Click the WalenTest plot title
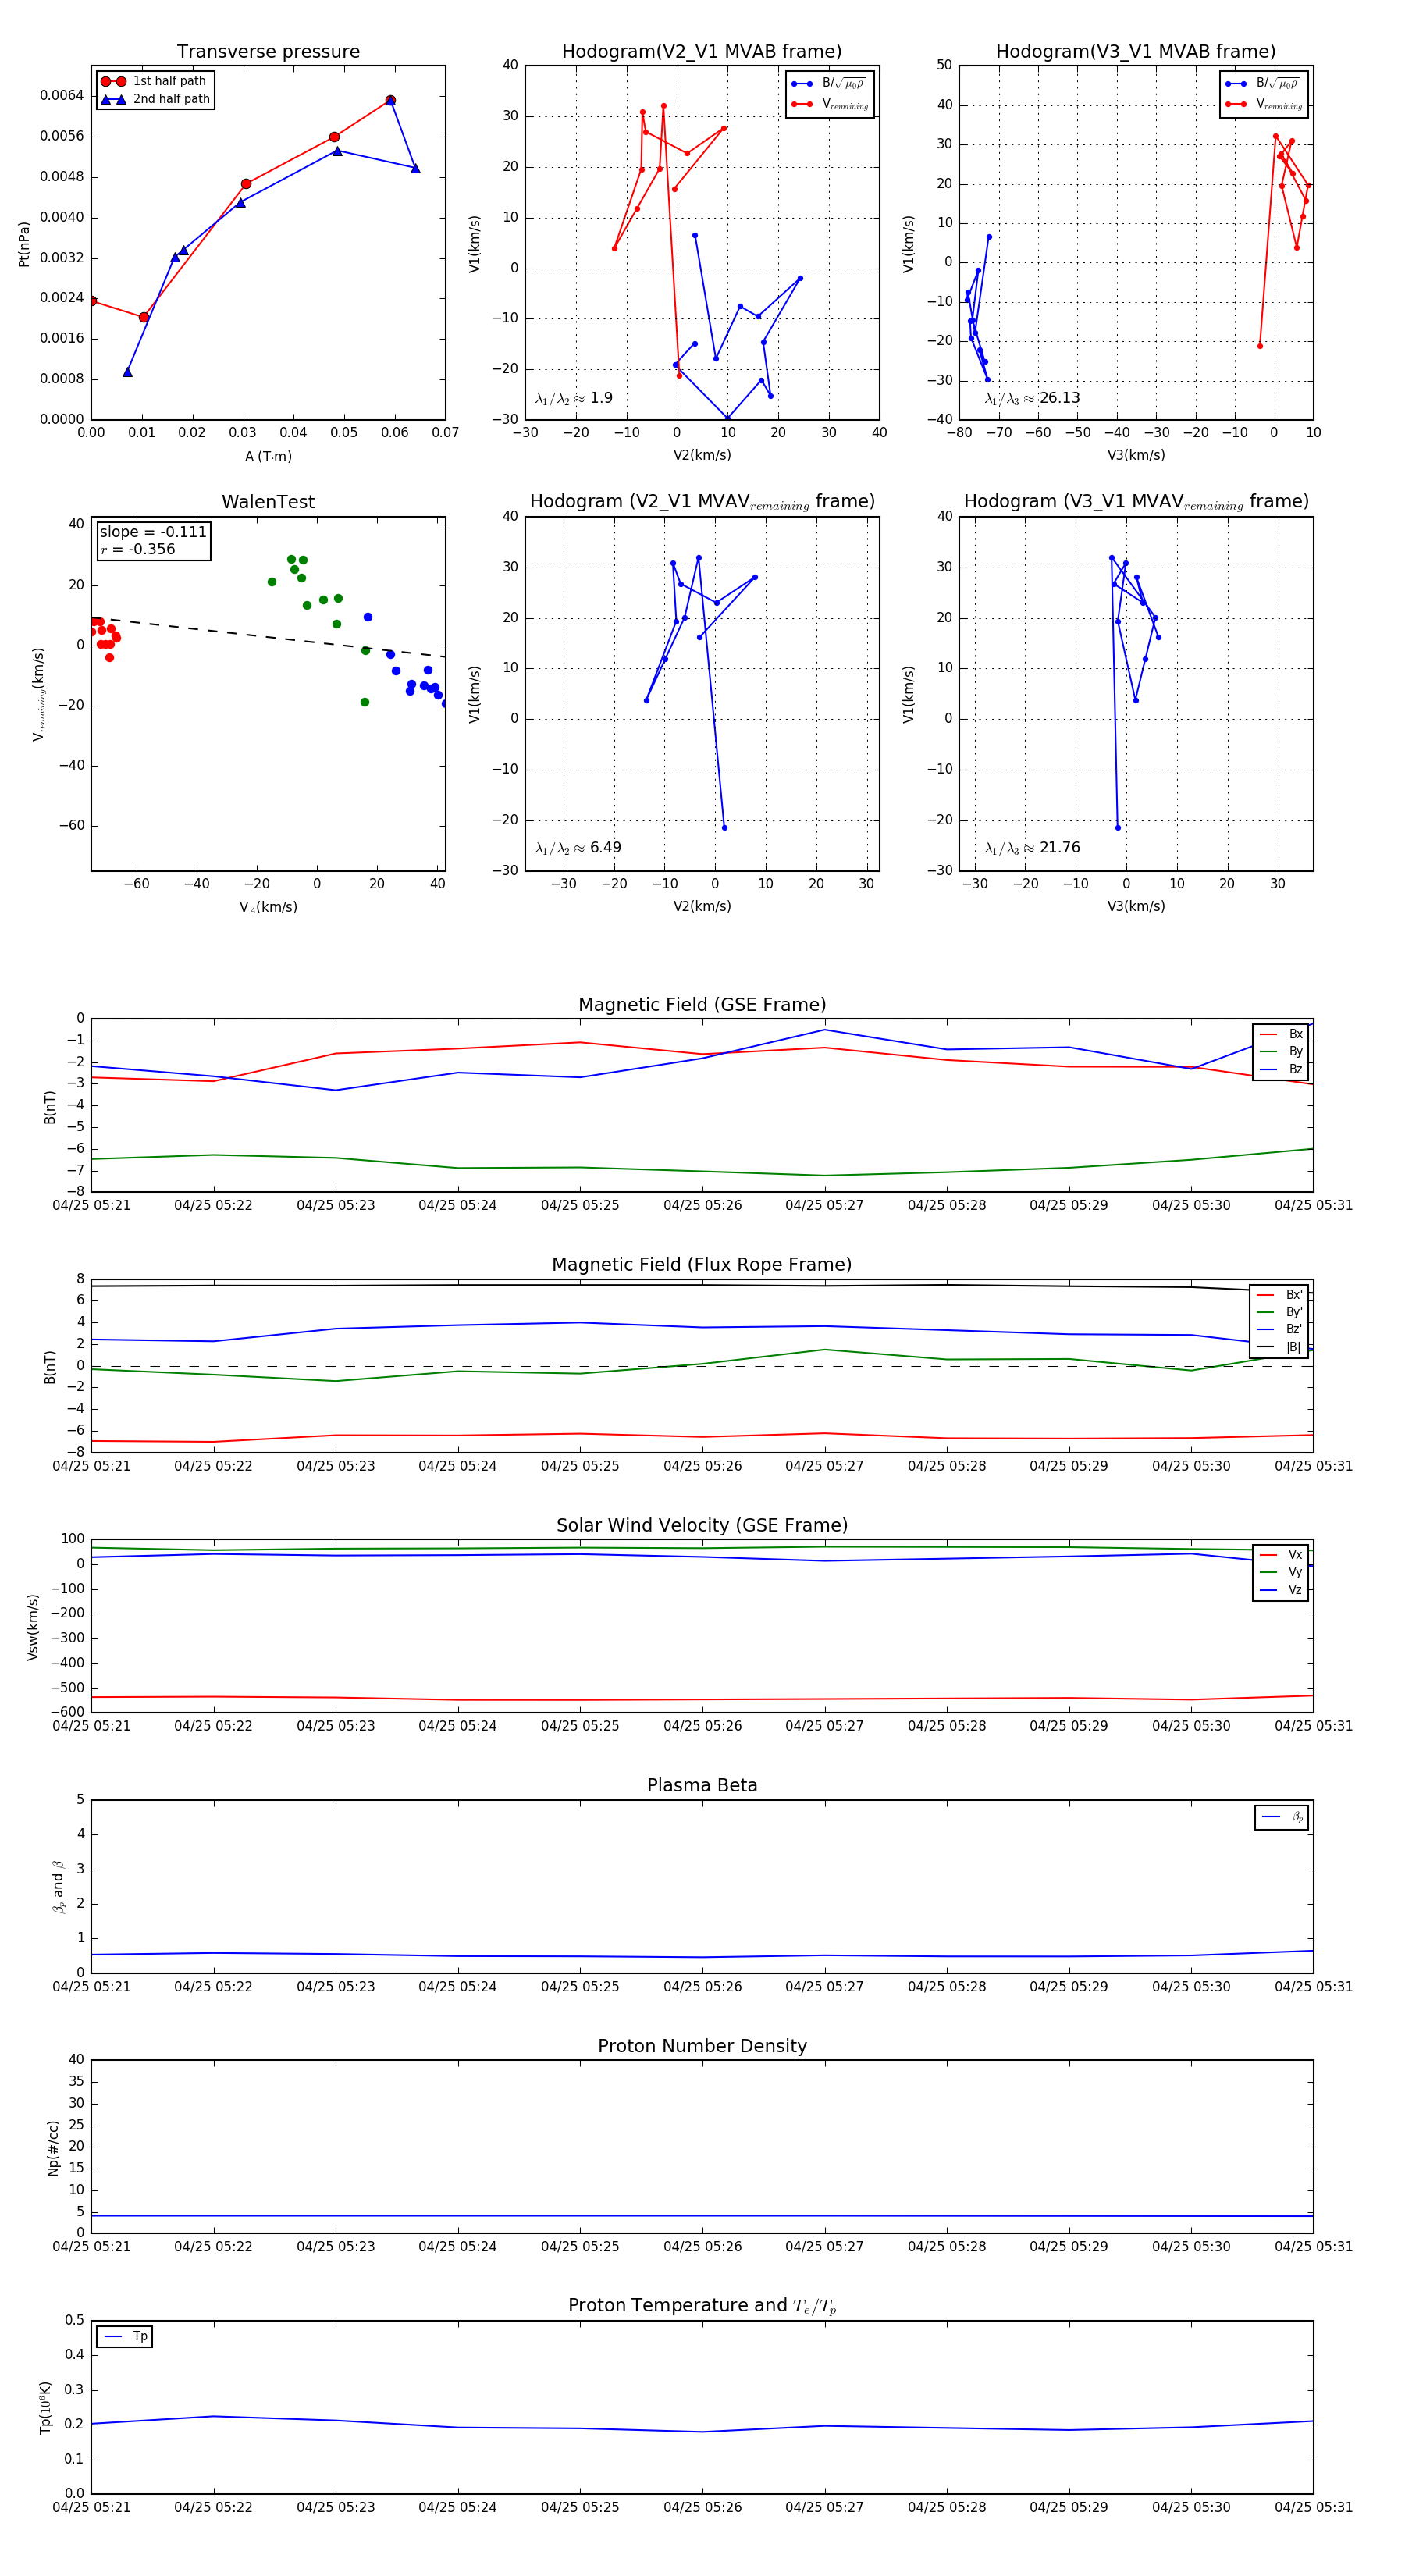This screenshot has width=1405, height=2576. pos(268,502)
